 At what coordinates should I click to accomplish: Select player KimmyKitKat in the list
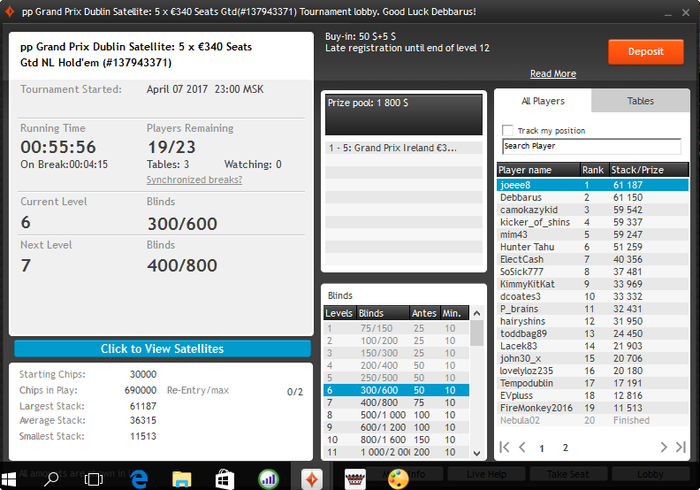(x=592, y=284)
